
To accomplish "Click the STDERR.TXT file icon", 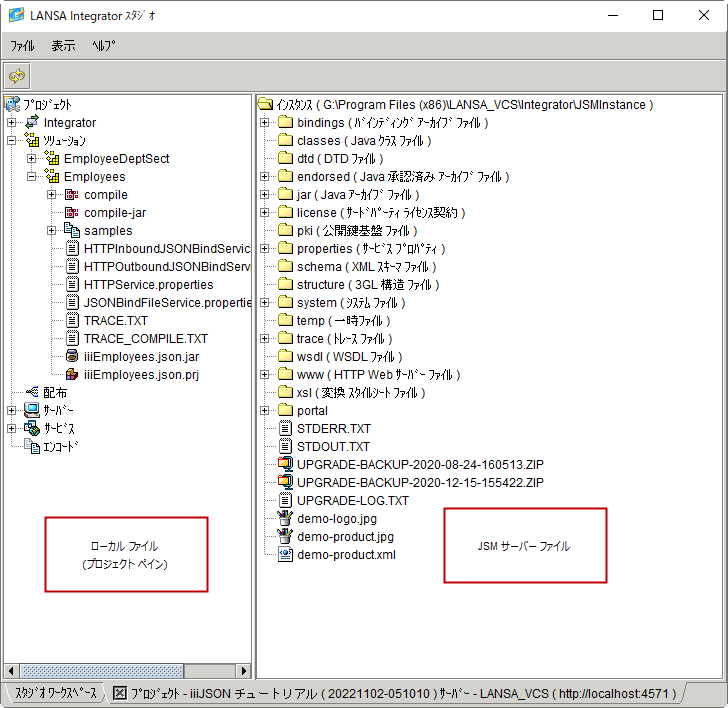I will (285, 428).
